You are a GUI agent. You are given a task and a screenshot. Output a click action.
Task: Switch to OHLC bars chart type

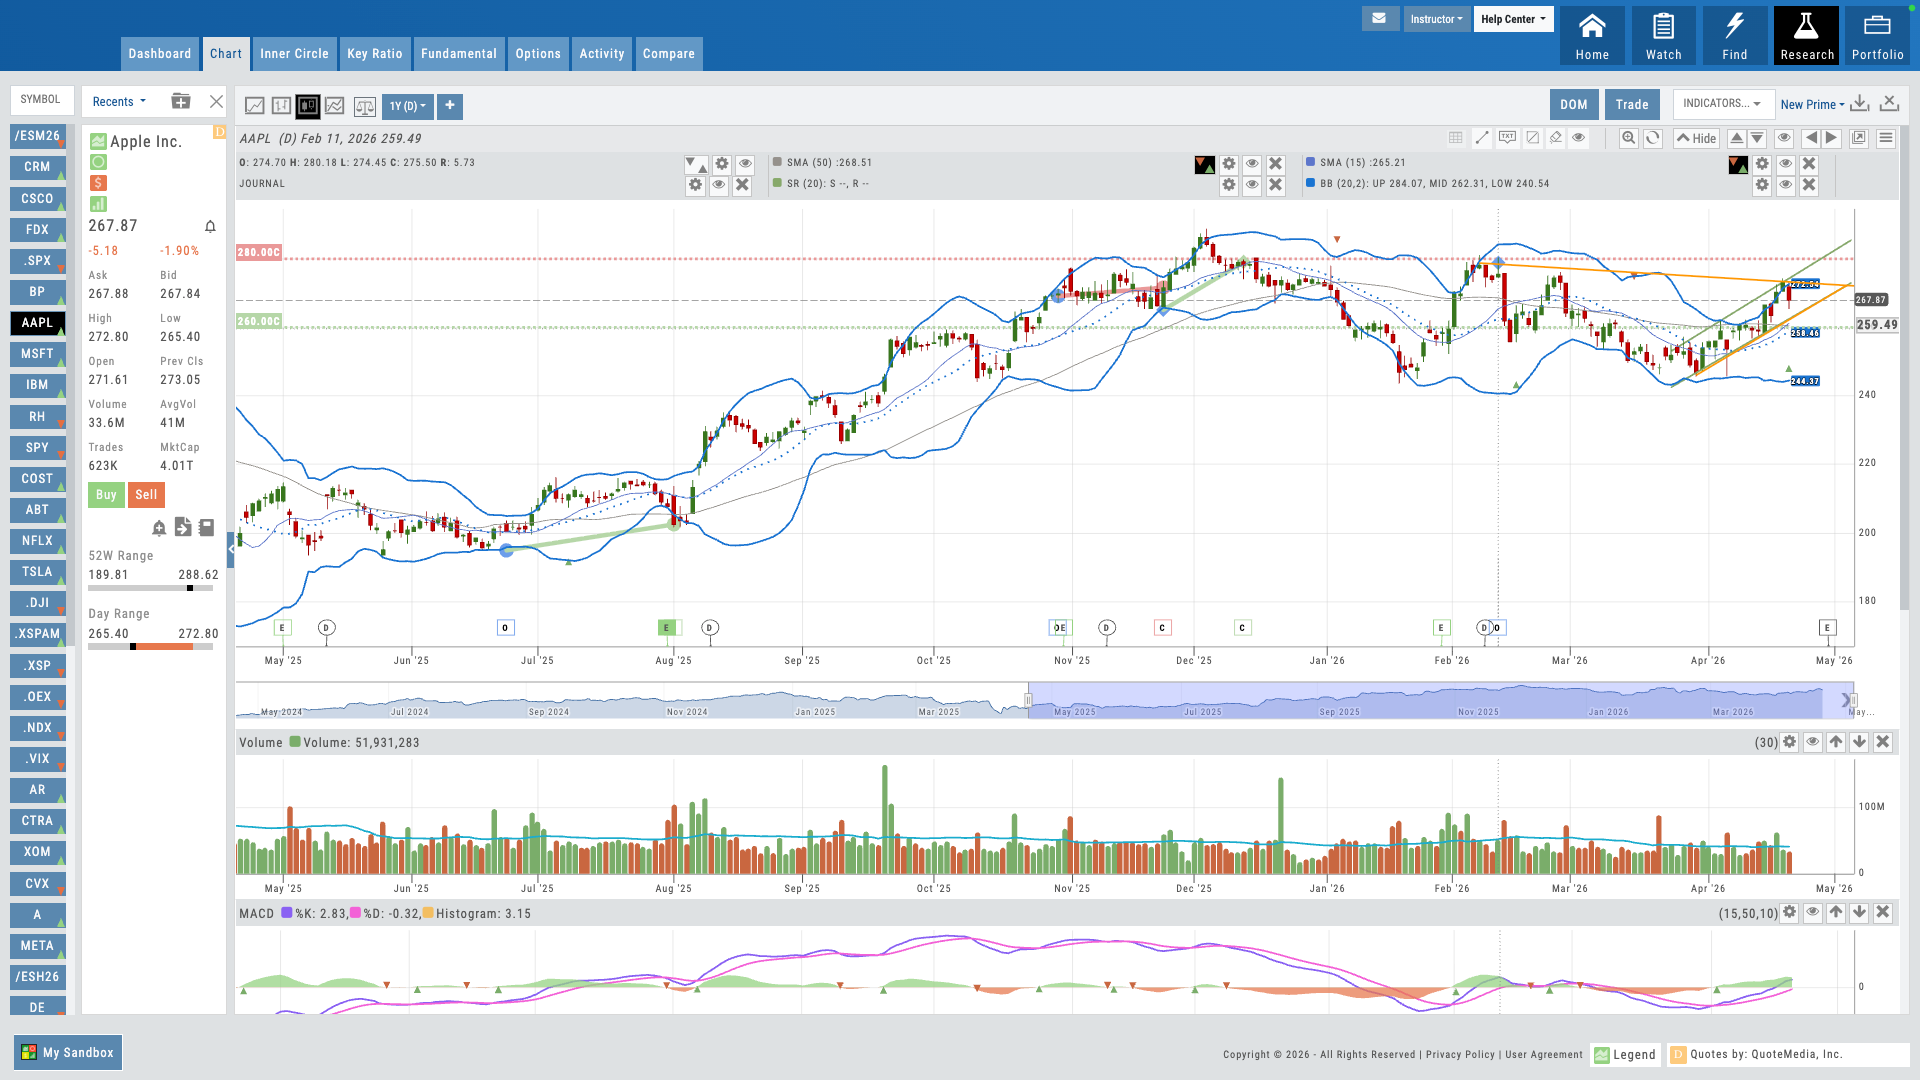tap(280, 106)
